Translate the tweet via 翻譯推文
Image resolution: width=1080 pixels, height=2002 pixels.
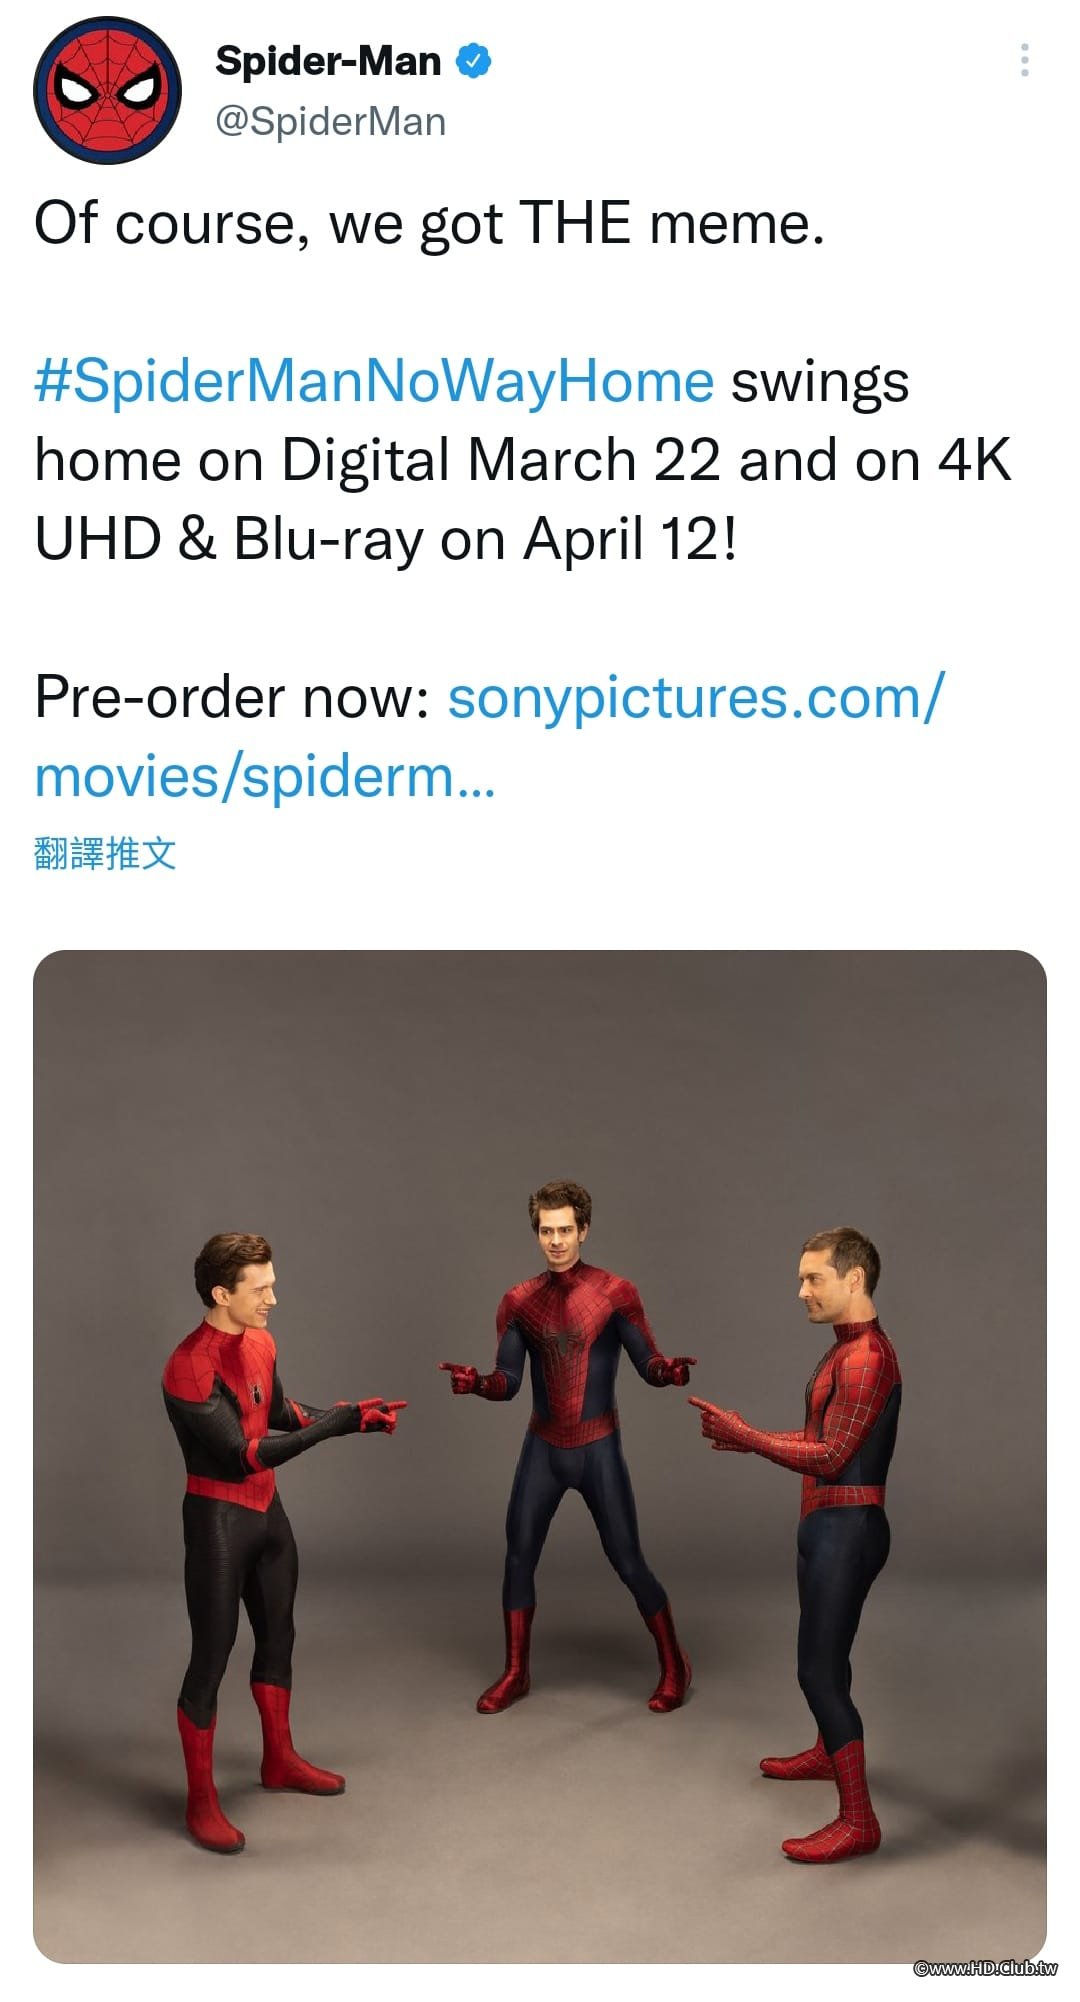pyautogui.click(x=105, y=853)
